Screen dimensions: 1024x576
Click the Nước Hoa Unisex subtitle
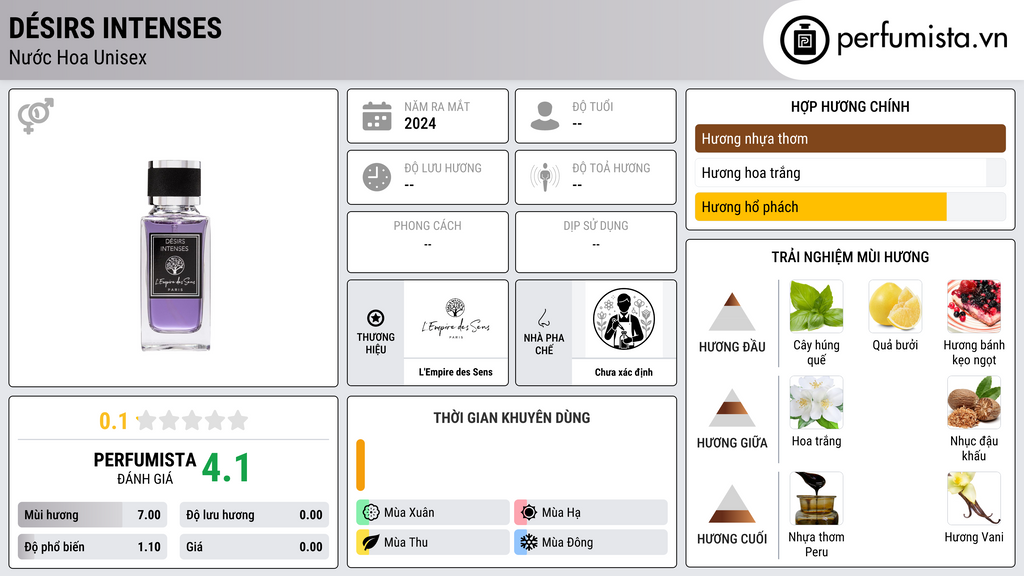click(x=78, y=57)
